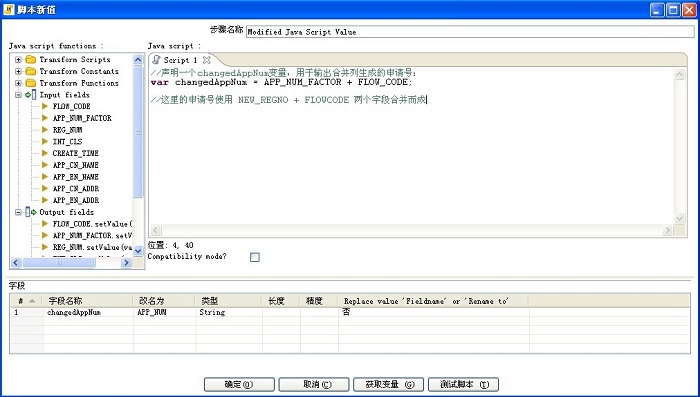Click the Transform Functions folder icon
The height and width of the screenshot is (397, 700).
(x=31, y=83)
